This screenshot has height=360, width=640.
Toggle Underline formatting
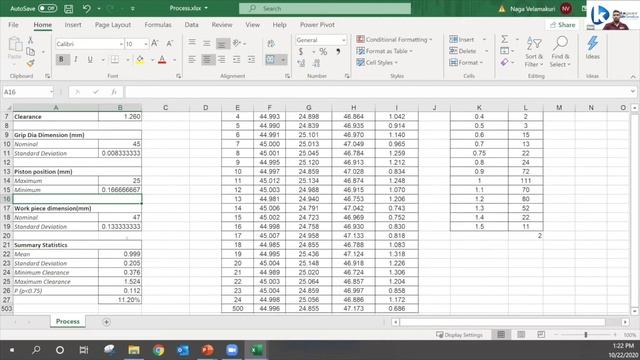tap(90, 60)
